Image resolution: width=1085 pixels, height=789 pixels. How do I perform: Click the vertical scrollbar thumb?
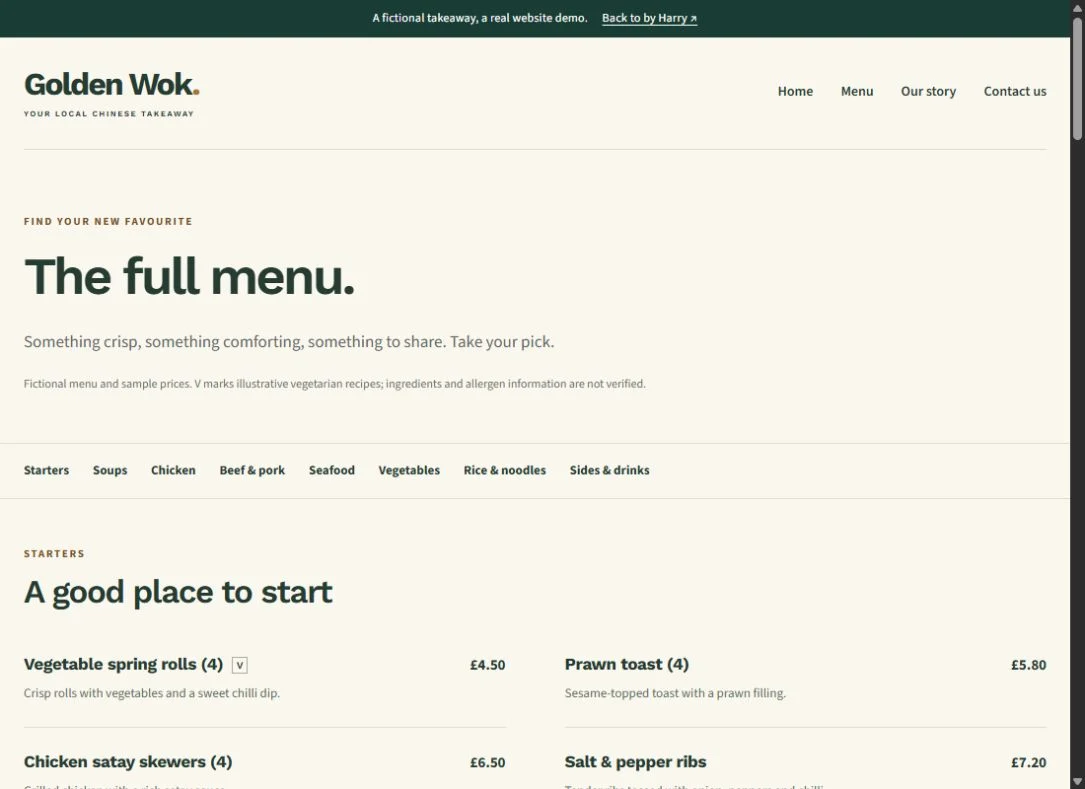1077,78
